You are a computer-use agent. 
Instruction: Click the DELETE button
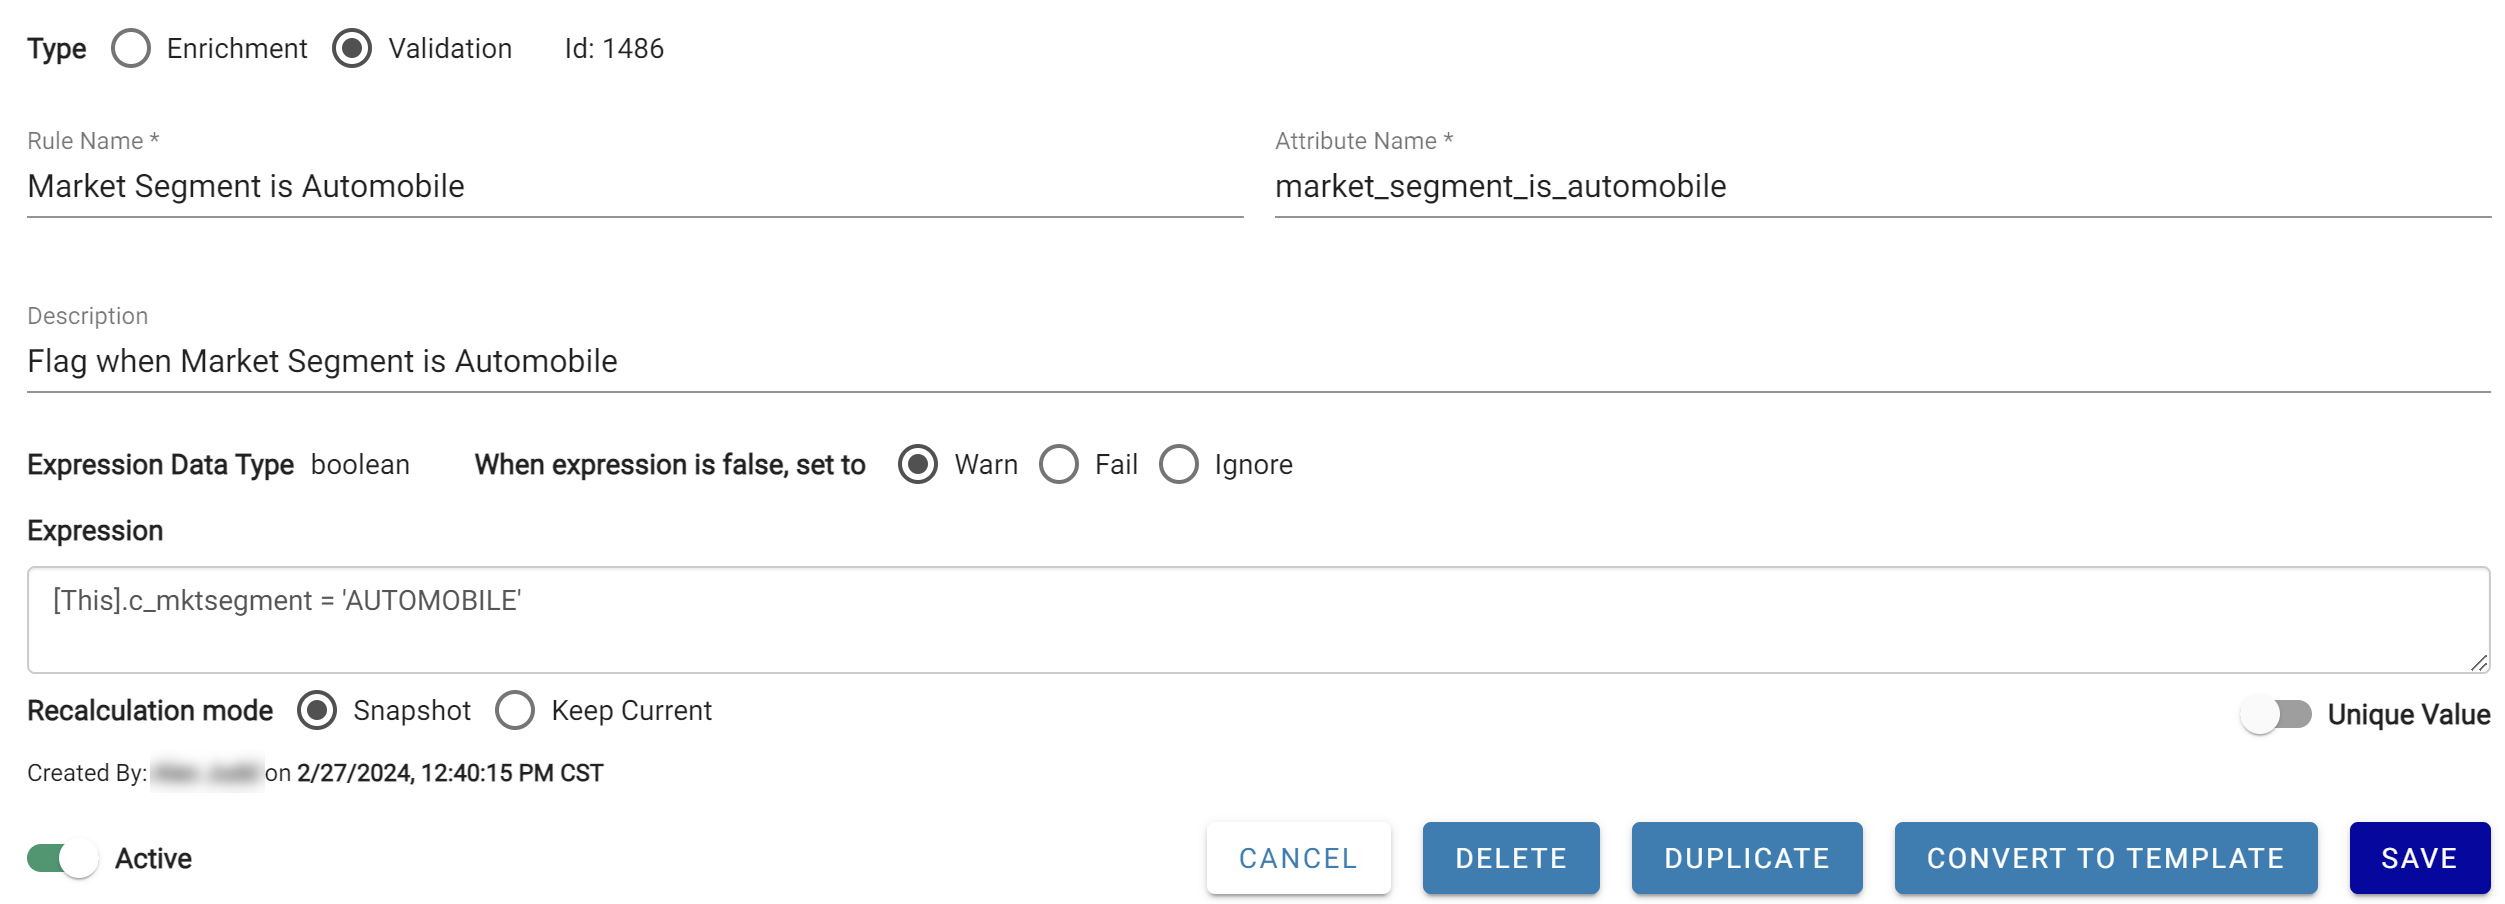(1511, 858)
